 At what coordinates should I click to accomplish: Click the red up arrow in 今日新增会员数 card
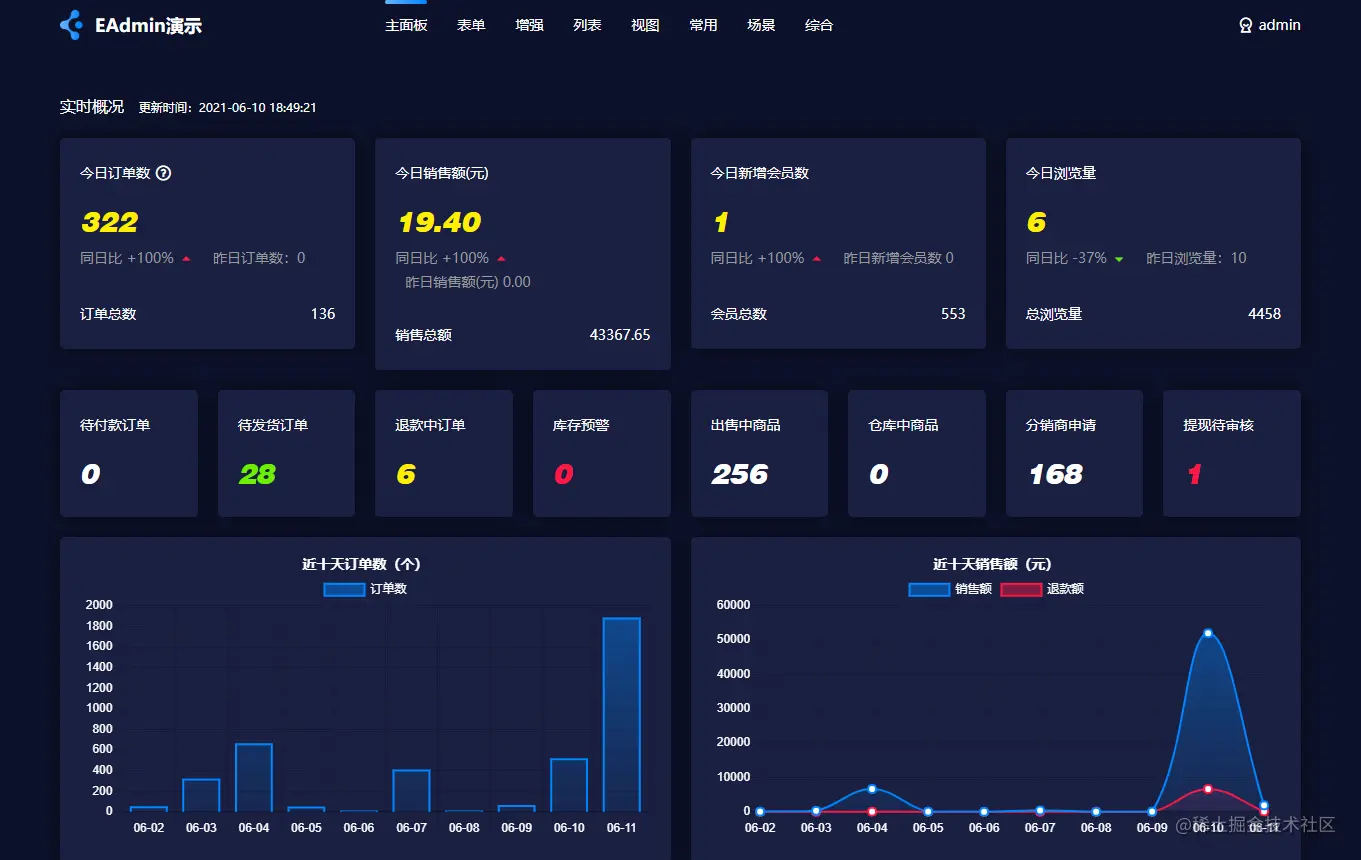(817, 259)
